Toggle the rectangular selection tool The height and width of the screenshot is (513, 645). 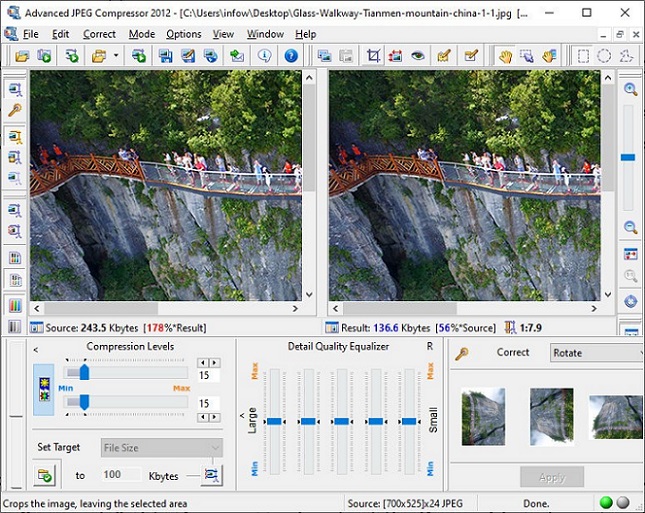[x=583, y=56]
